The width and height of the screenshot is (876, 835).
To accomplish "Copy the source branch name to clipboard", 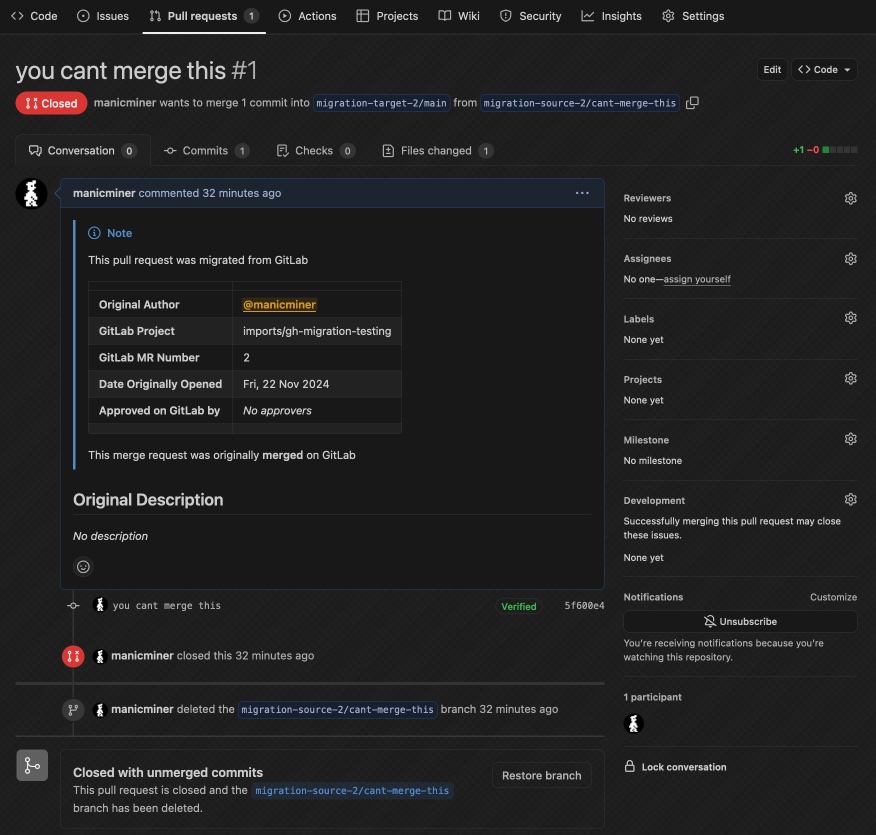I will (691, 102).
